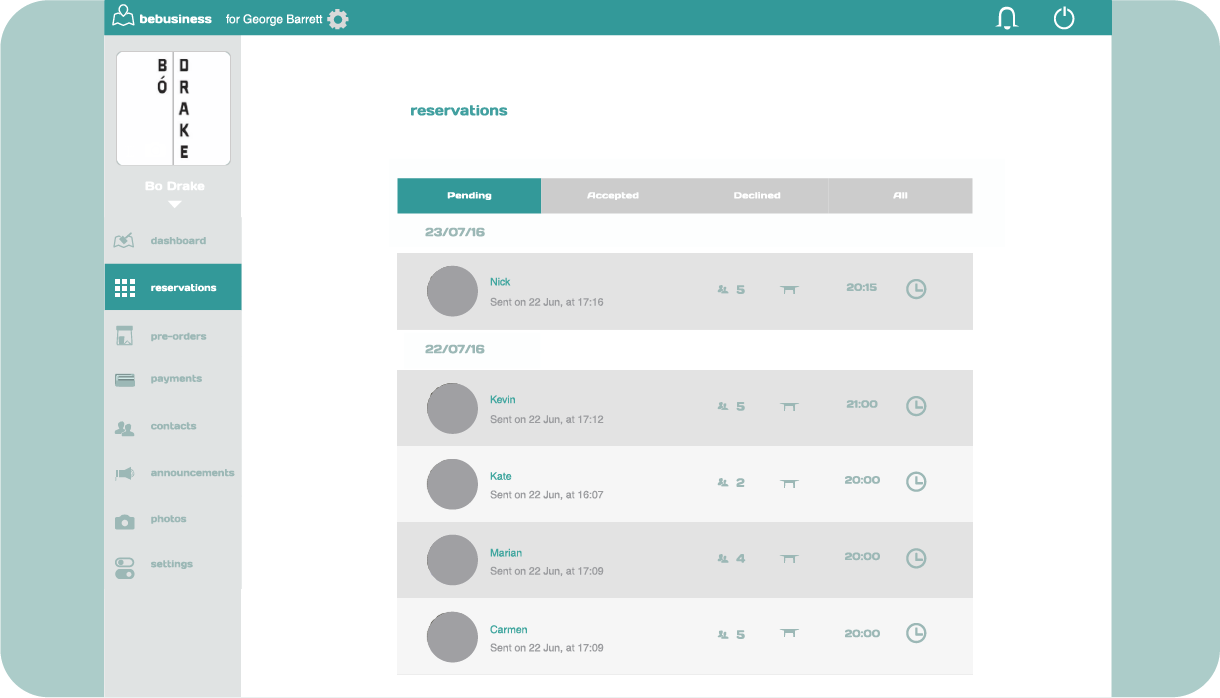Click the pre-orders sidebar icon

tap(125, 336)
